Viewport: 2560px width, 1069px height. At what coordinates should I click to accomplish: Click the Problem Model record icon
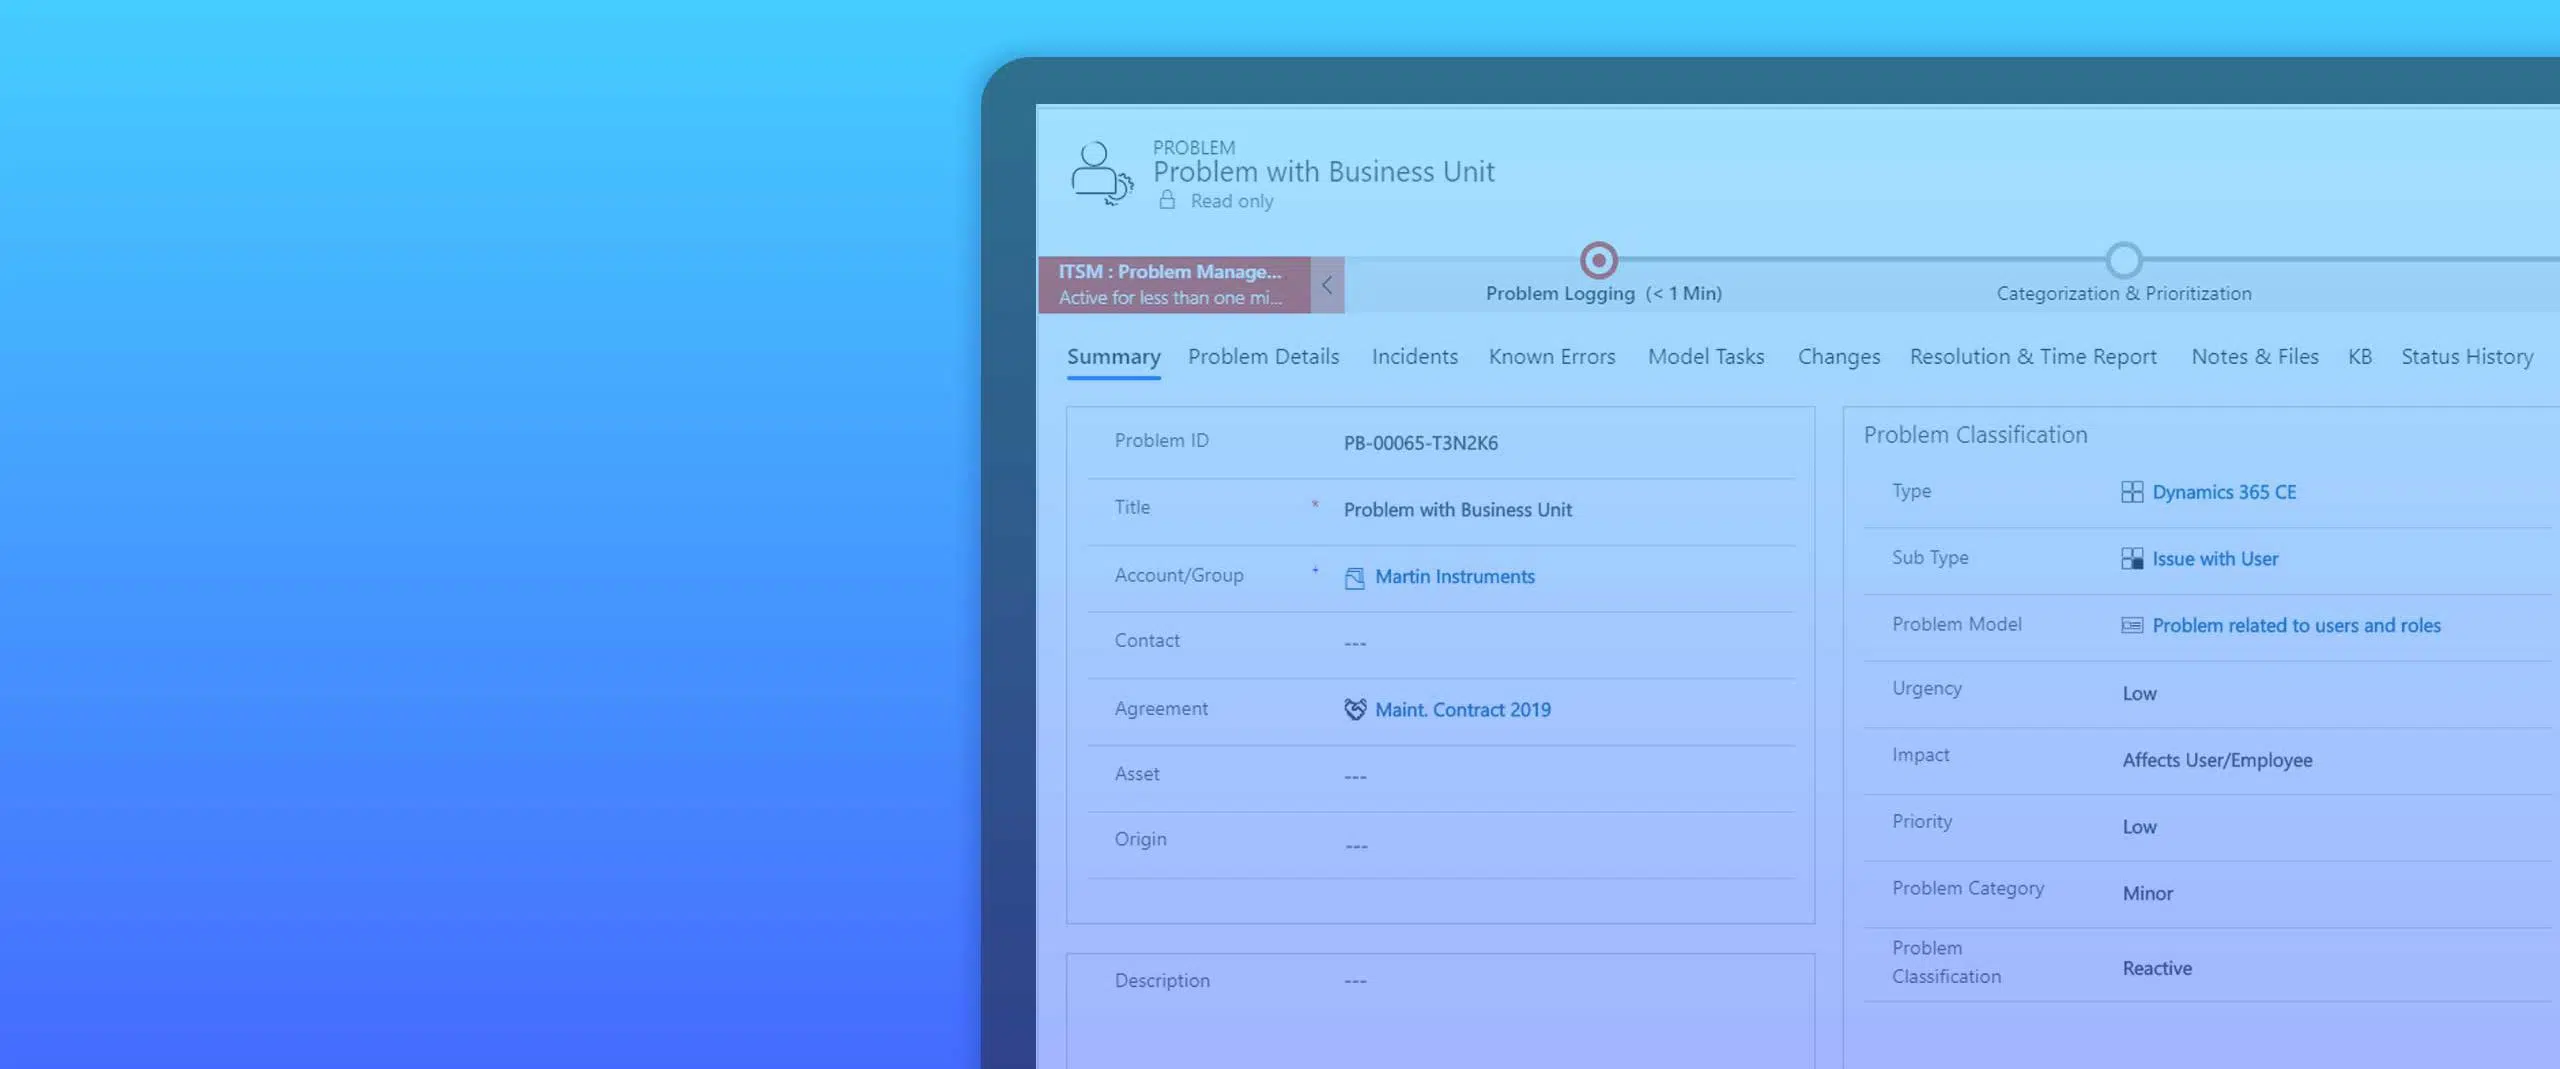coord(2131,626)
